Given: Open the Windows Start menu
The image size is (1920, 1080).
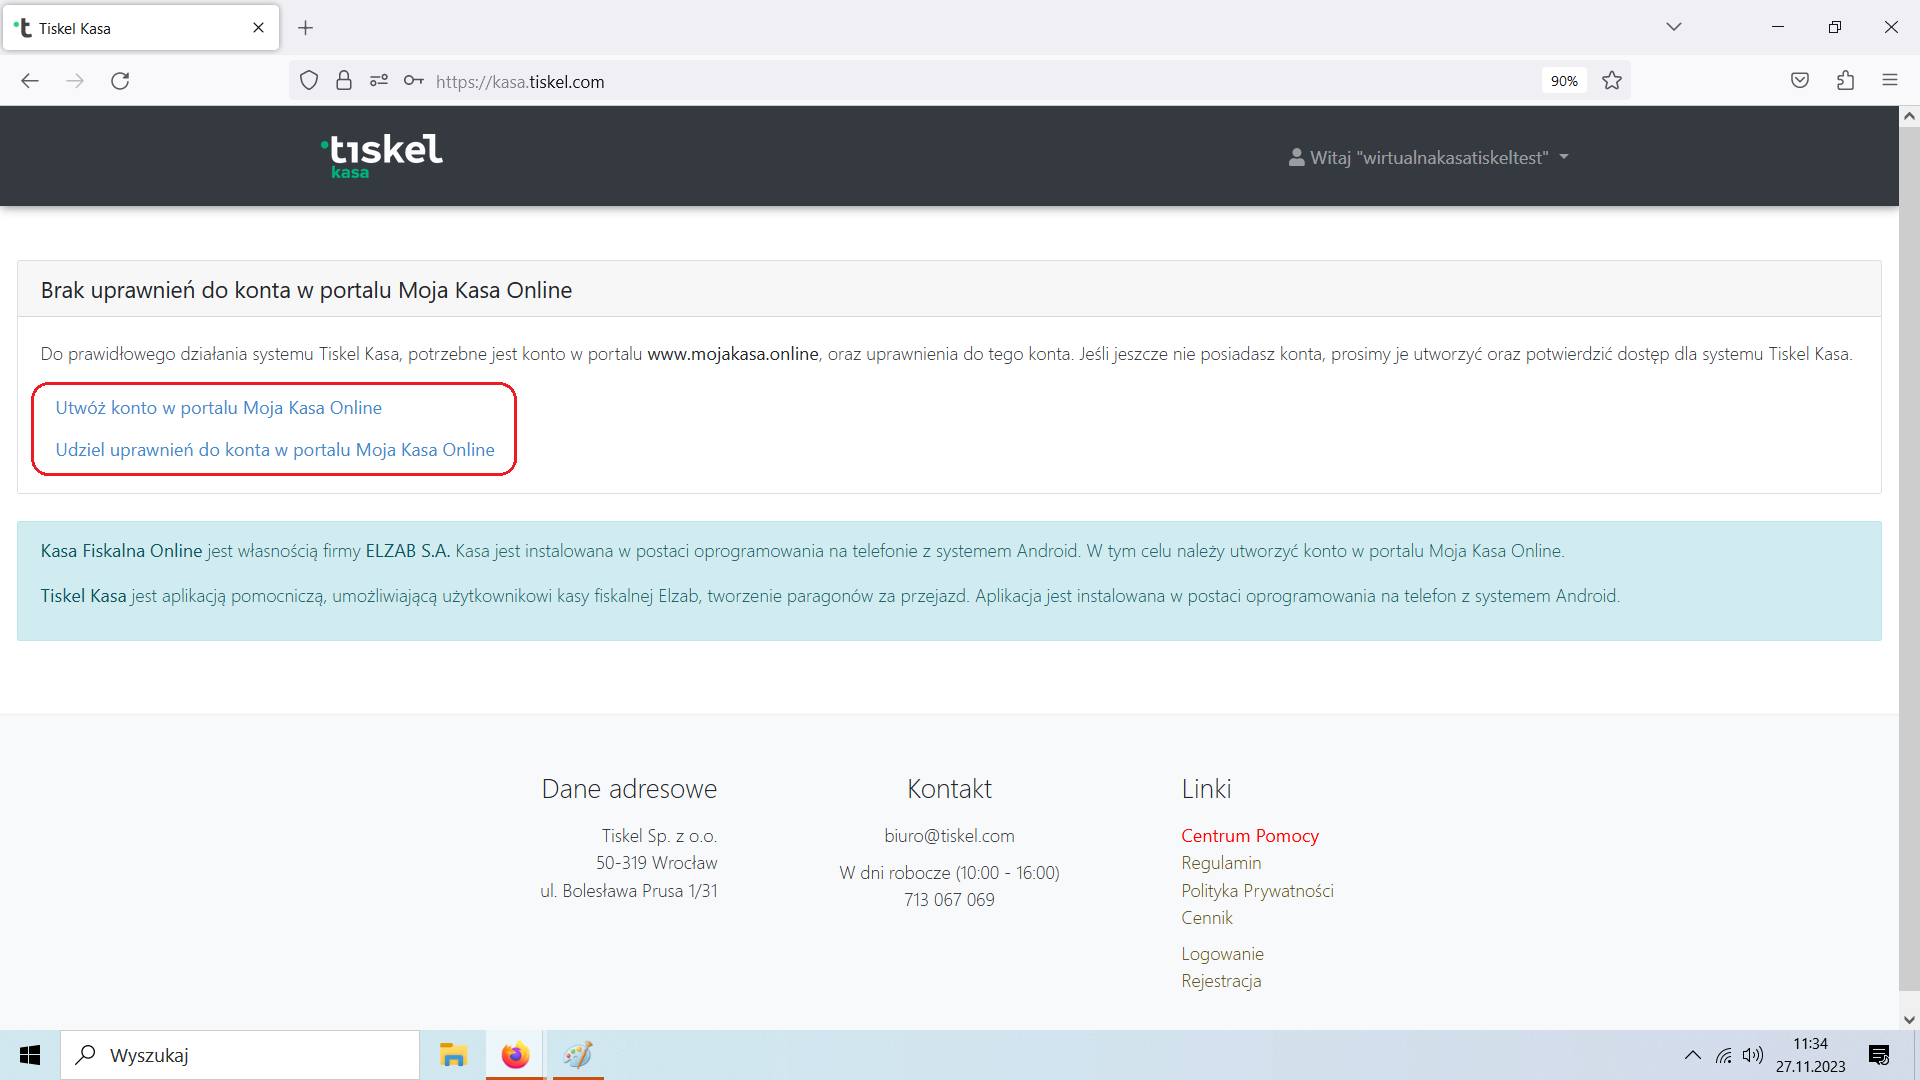Looking at the screenshot, I should pyautogui.click(x=30, y=1055).
